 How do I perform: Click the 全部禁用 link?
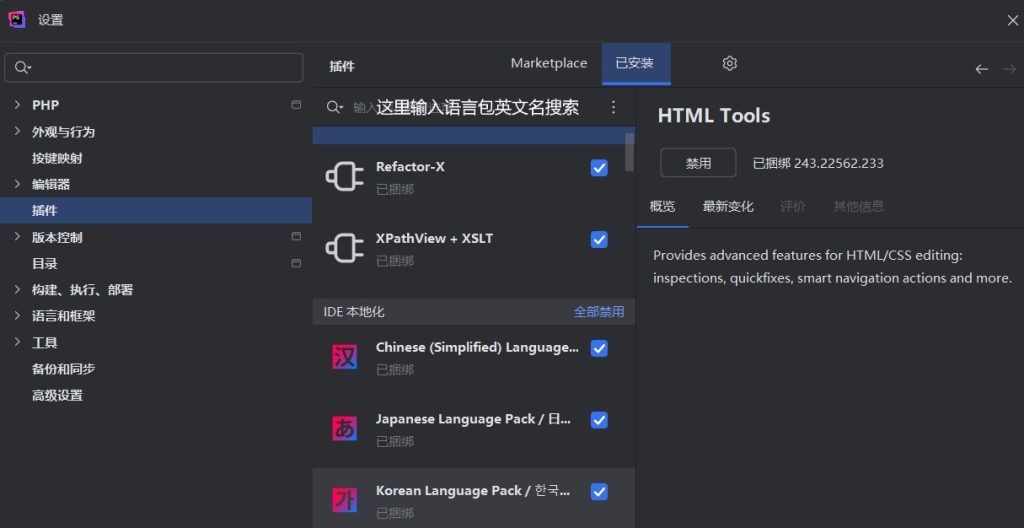click(x=599, y=312)
